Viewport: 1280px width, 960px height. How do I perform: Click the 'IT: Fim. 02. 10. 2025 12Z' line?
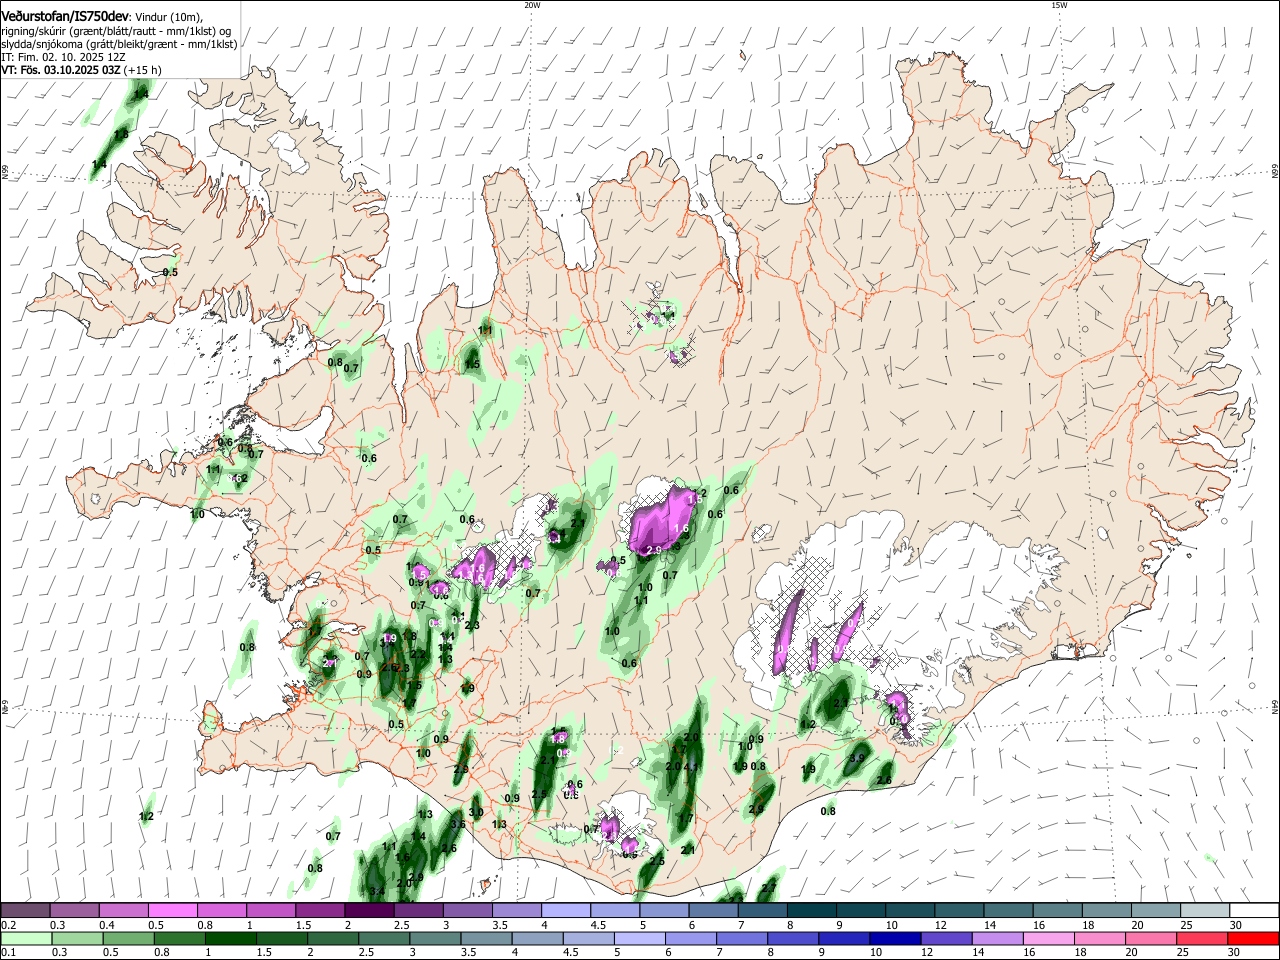tap(63, 57)
